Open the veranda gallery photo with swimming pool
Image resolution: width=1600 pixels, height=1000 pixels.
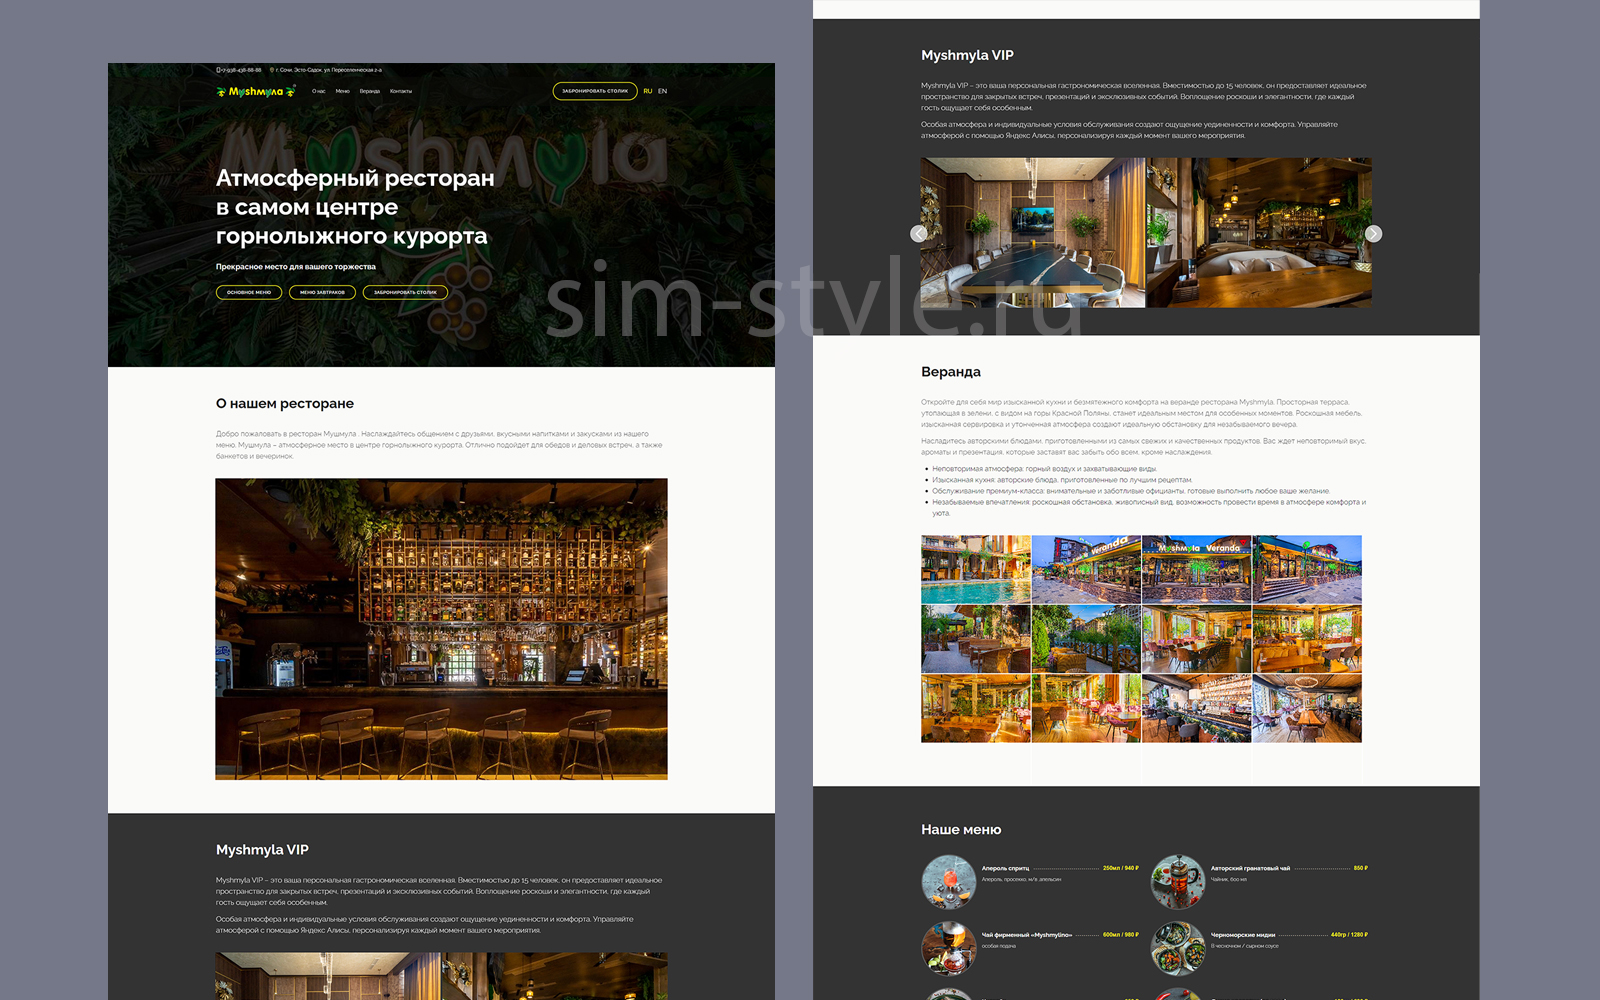coord(976,569)
